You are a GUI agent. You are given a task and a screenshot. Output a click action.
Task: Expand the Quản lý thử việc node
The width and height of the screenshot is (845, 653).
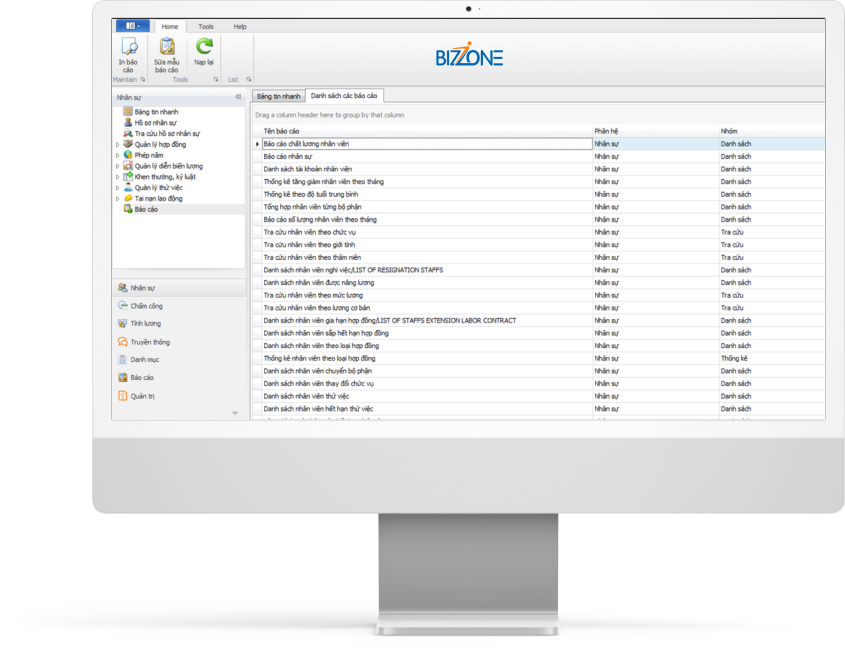pyautogui.click(x=117, y=187)
